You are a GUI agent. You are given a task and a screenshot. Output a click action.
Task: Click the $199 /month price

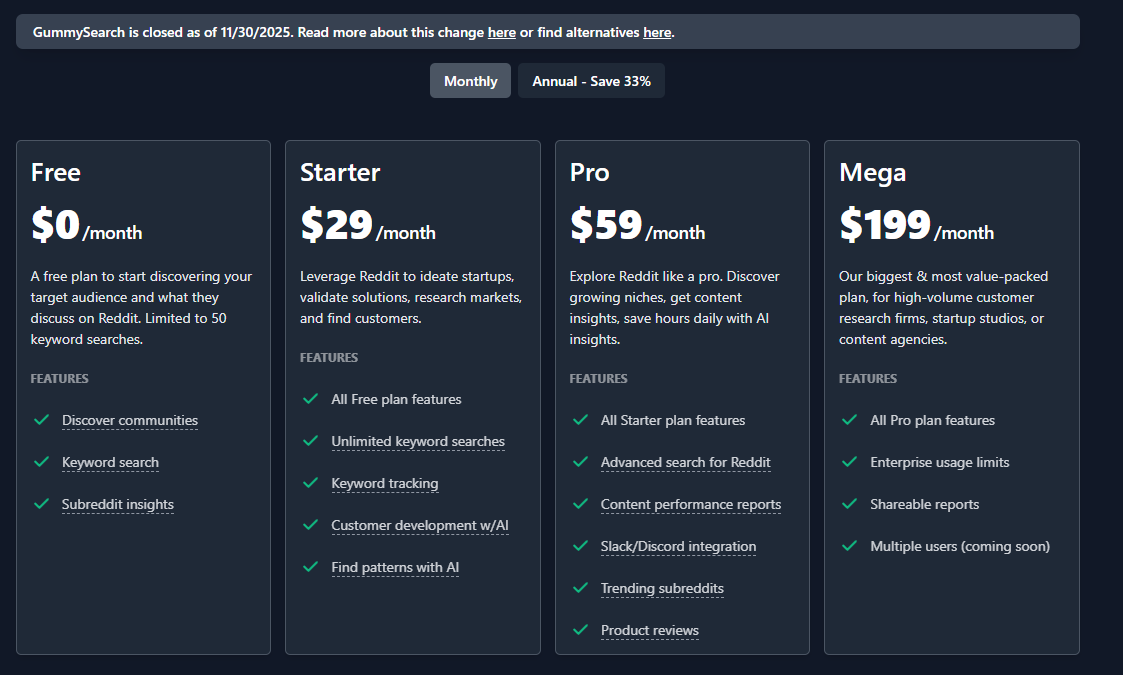coord(917,225)
